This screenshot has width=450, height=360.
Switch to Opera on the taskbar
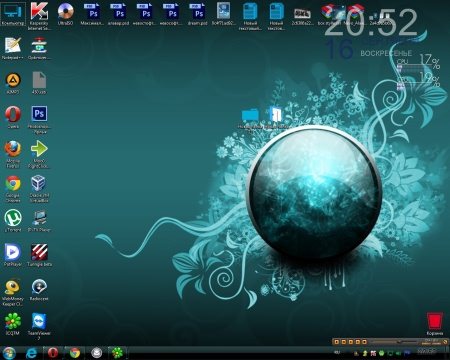click(x=53, y=353)
